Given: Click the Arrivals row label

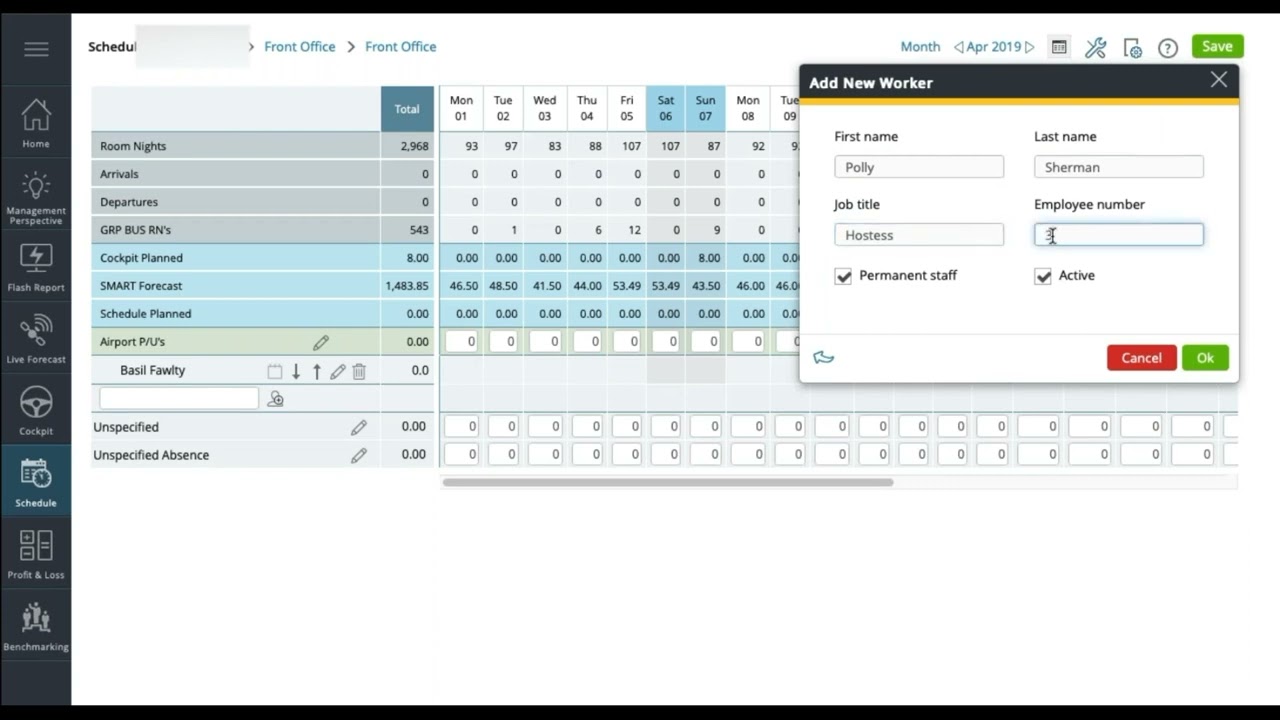Looking at the screenshot, I should click(119, 174).
